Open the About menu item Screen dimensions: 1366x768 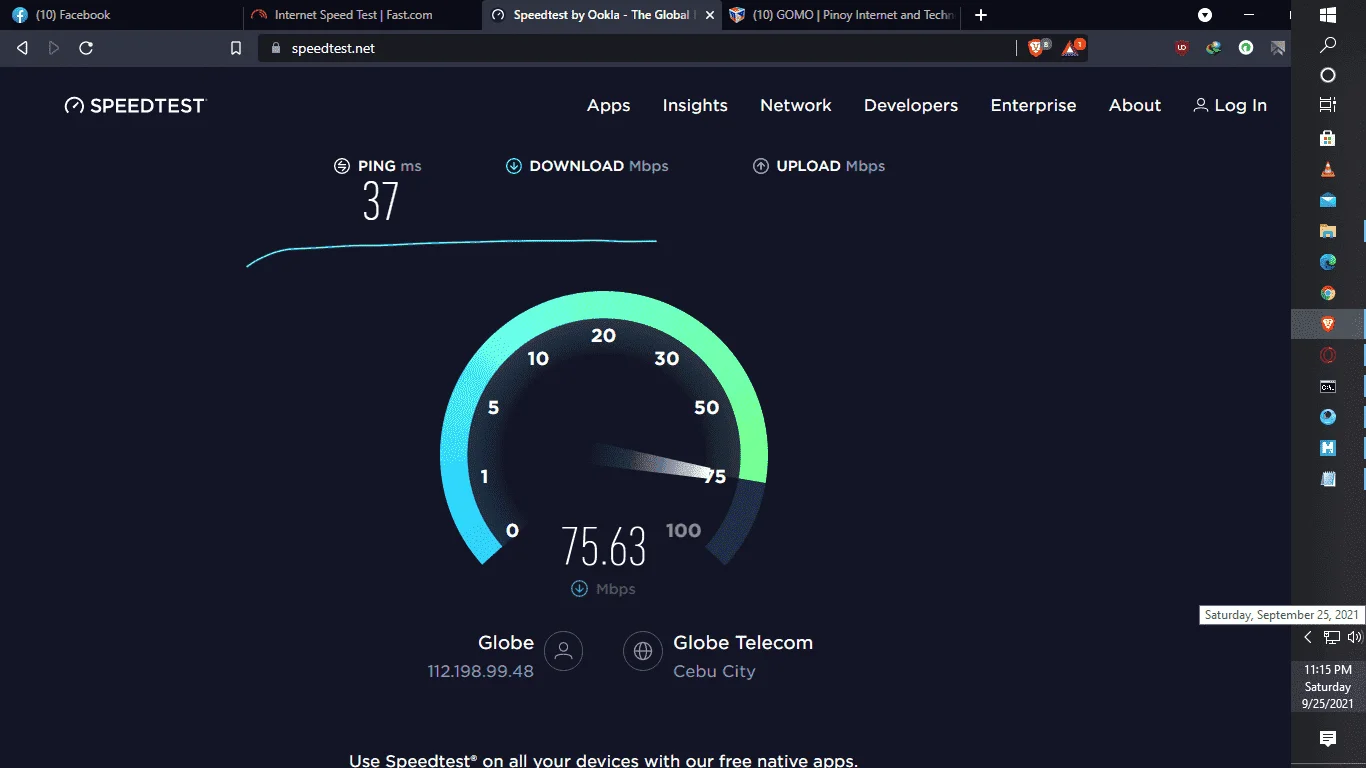[x=1135, y=105]
